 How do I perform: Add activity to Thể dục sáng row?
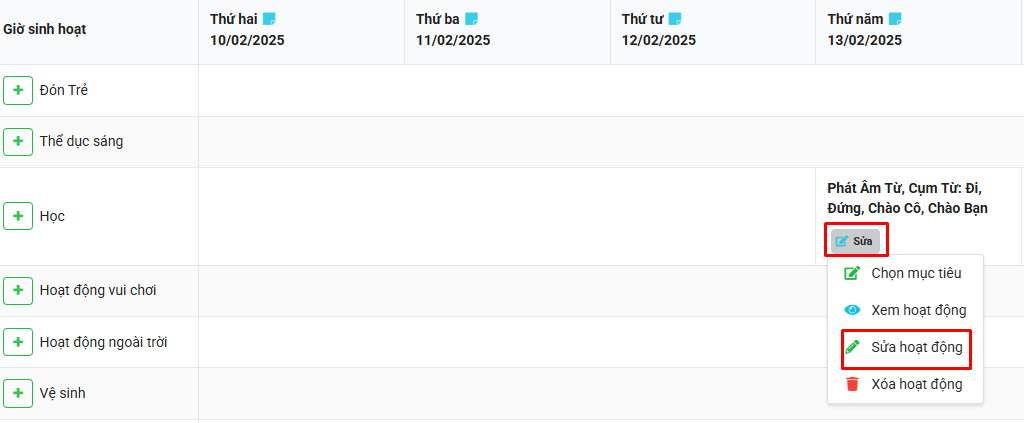click(x=18, y=141)
